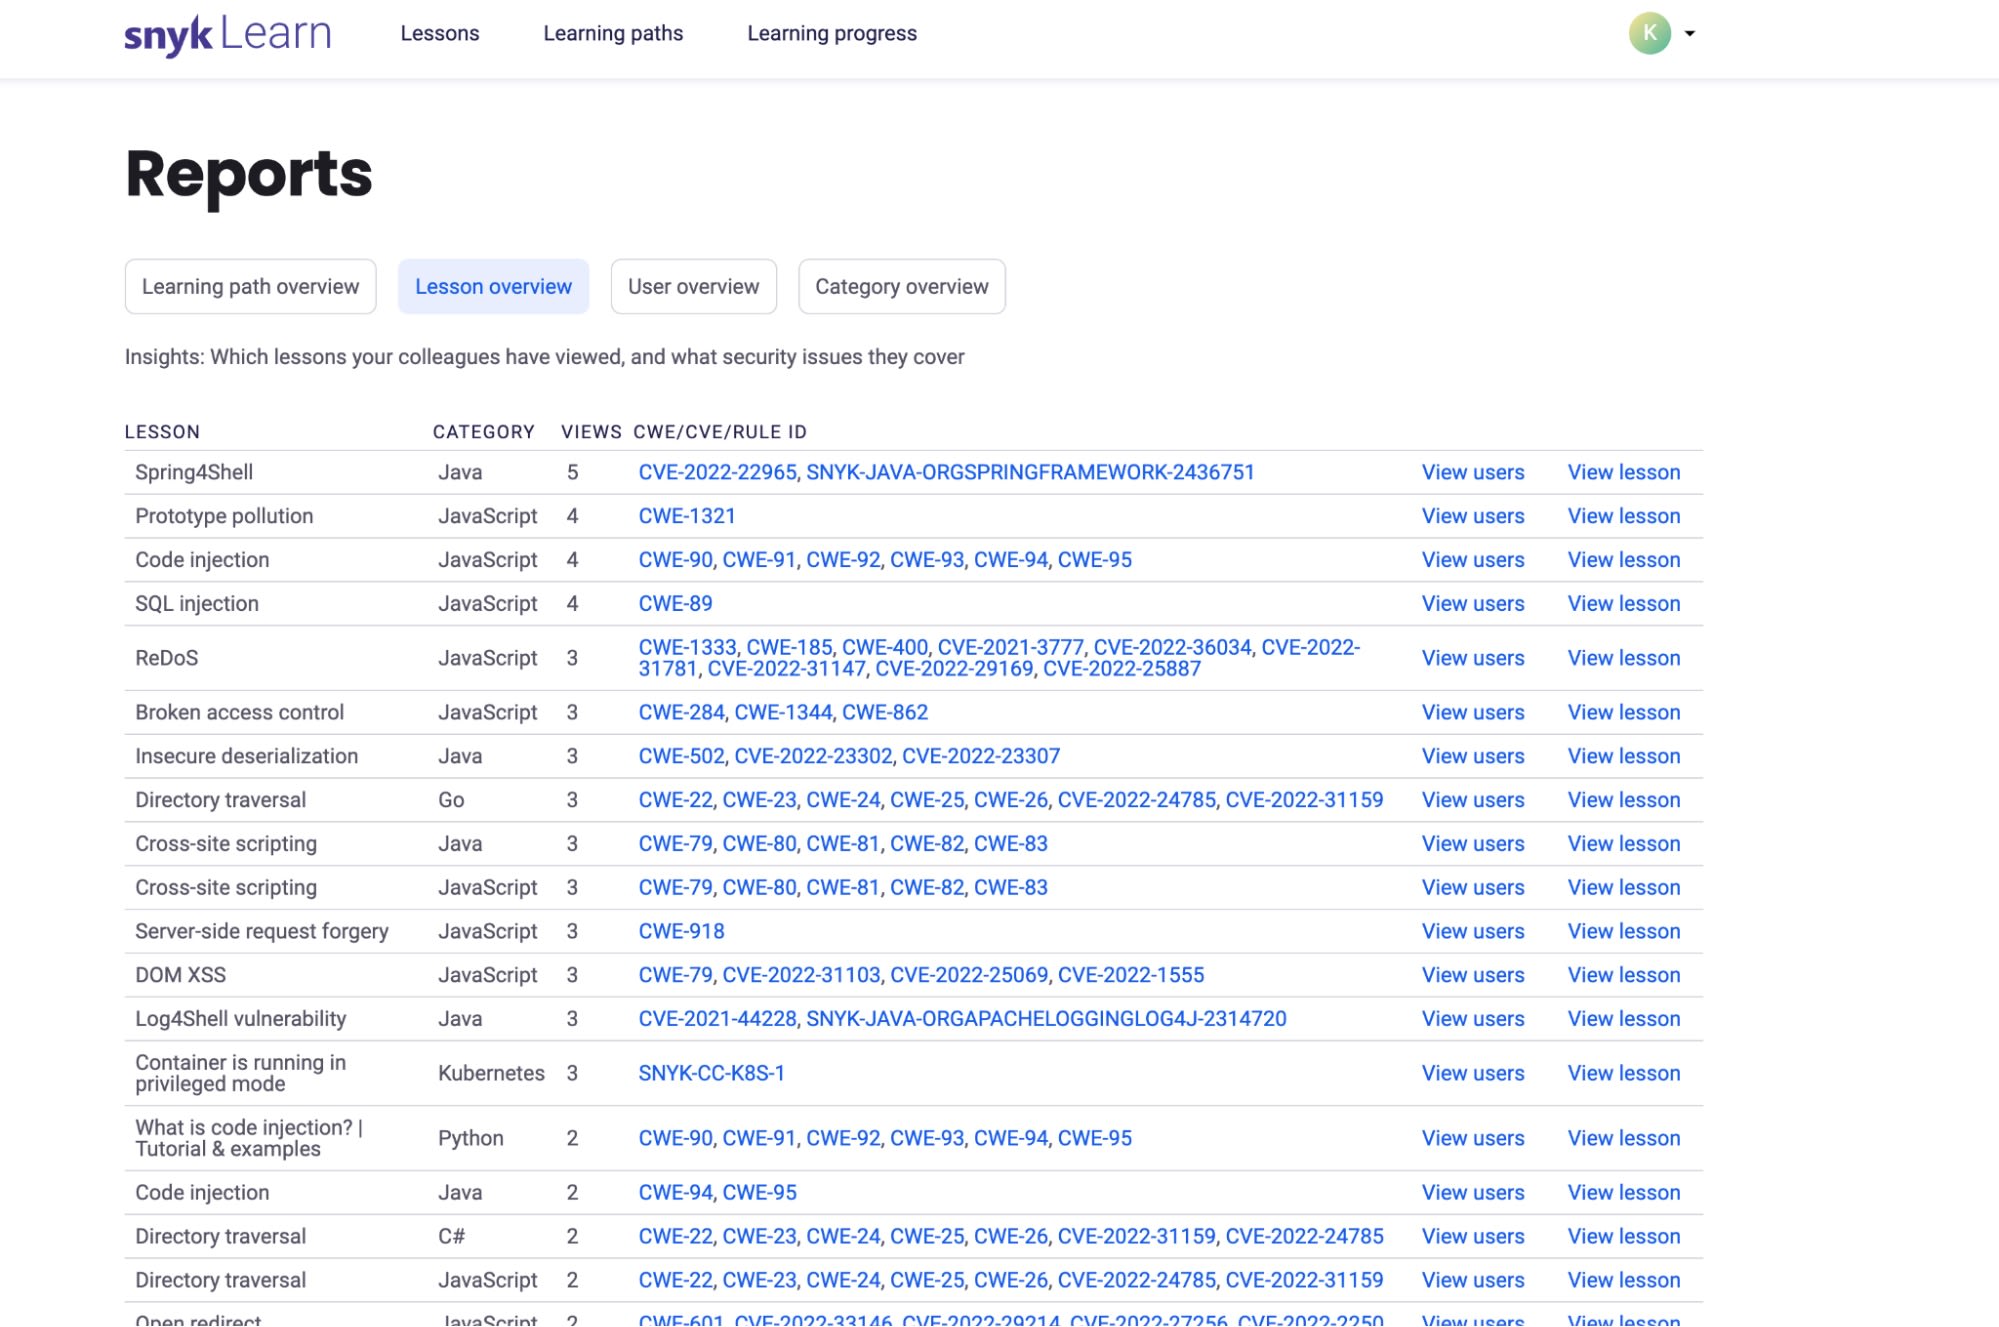Click the CWE-1321 link
Screen dimensions: 1999x1327
(x=687, y=516)
